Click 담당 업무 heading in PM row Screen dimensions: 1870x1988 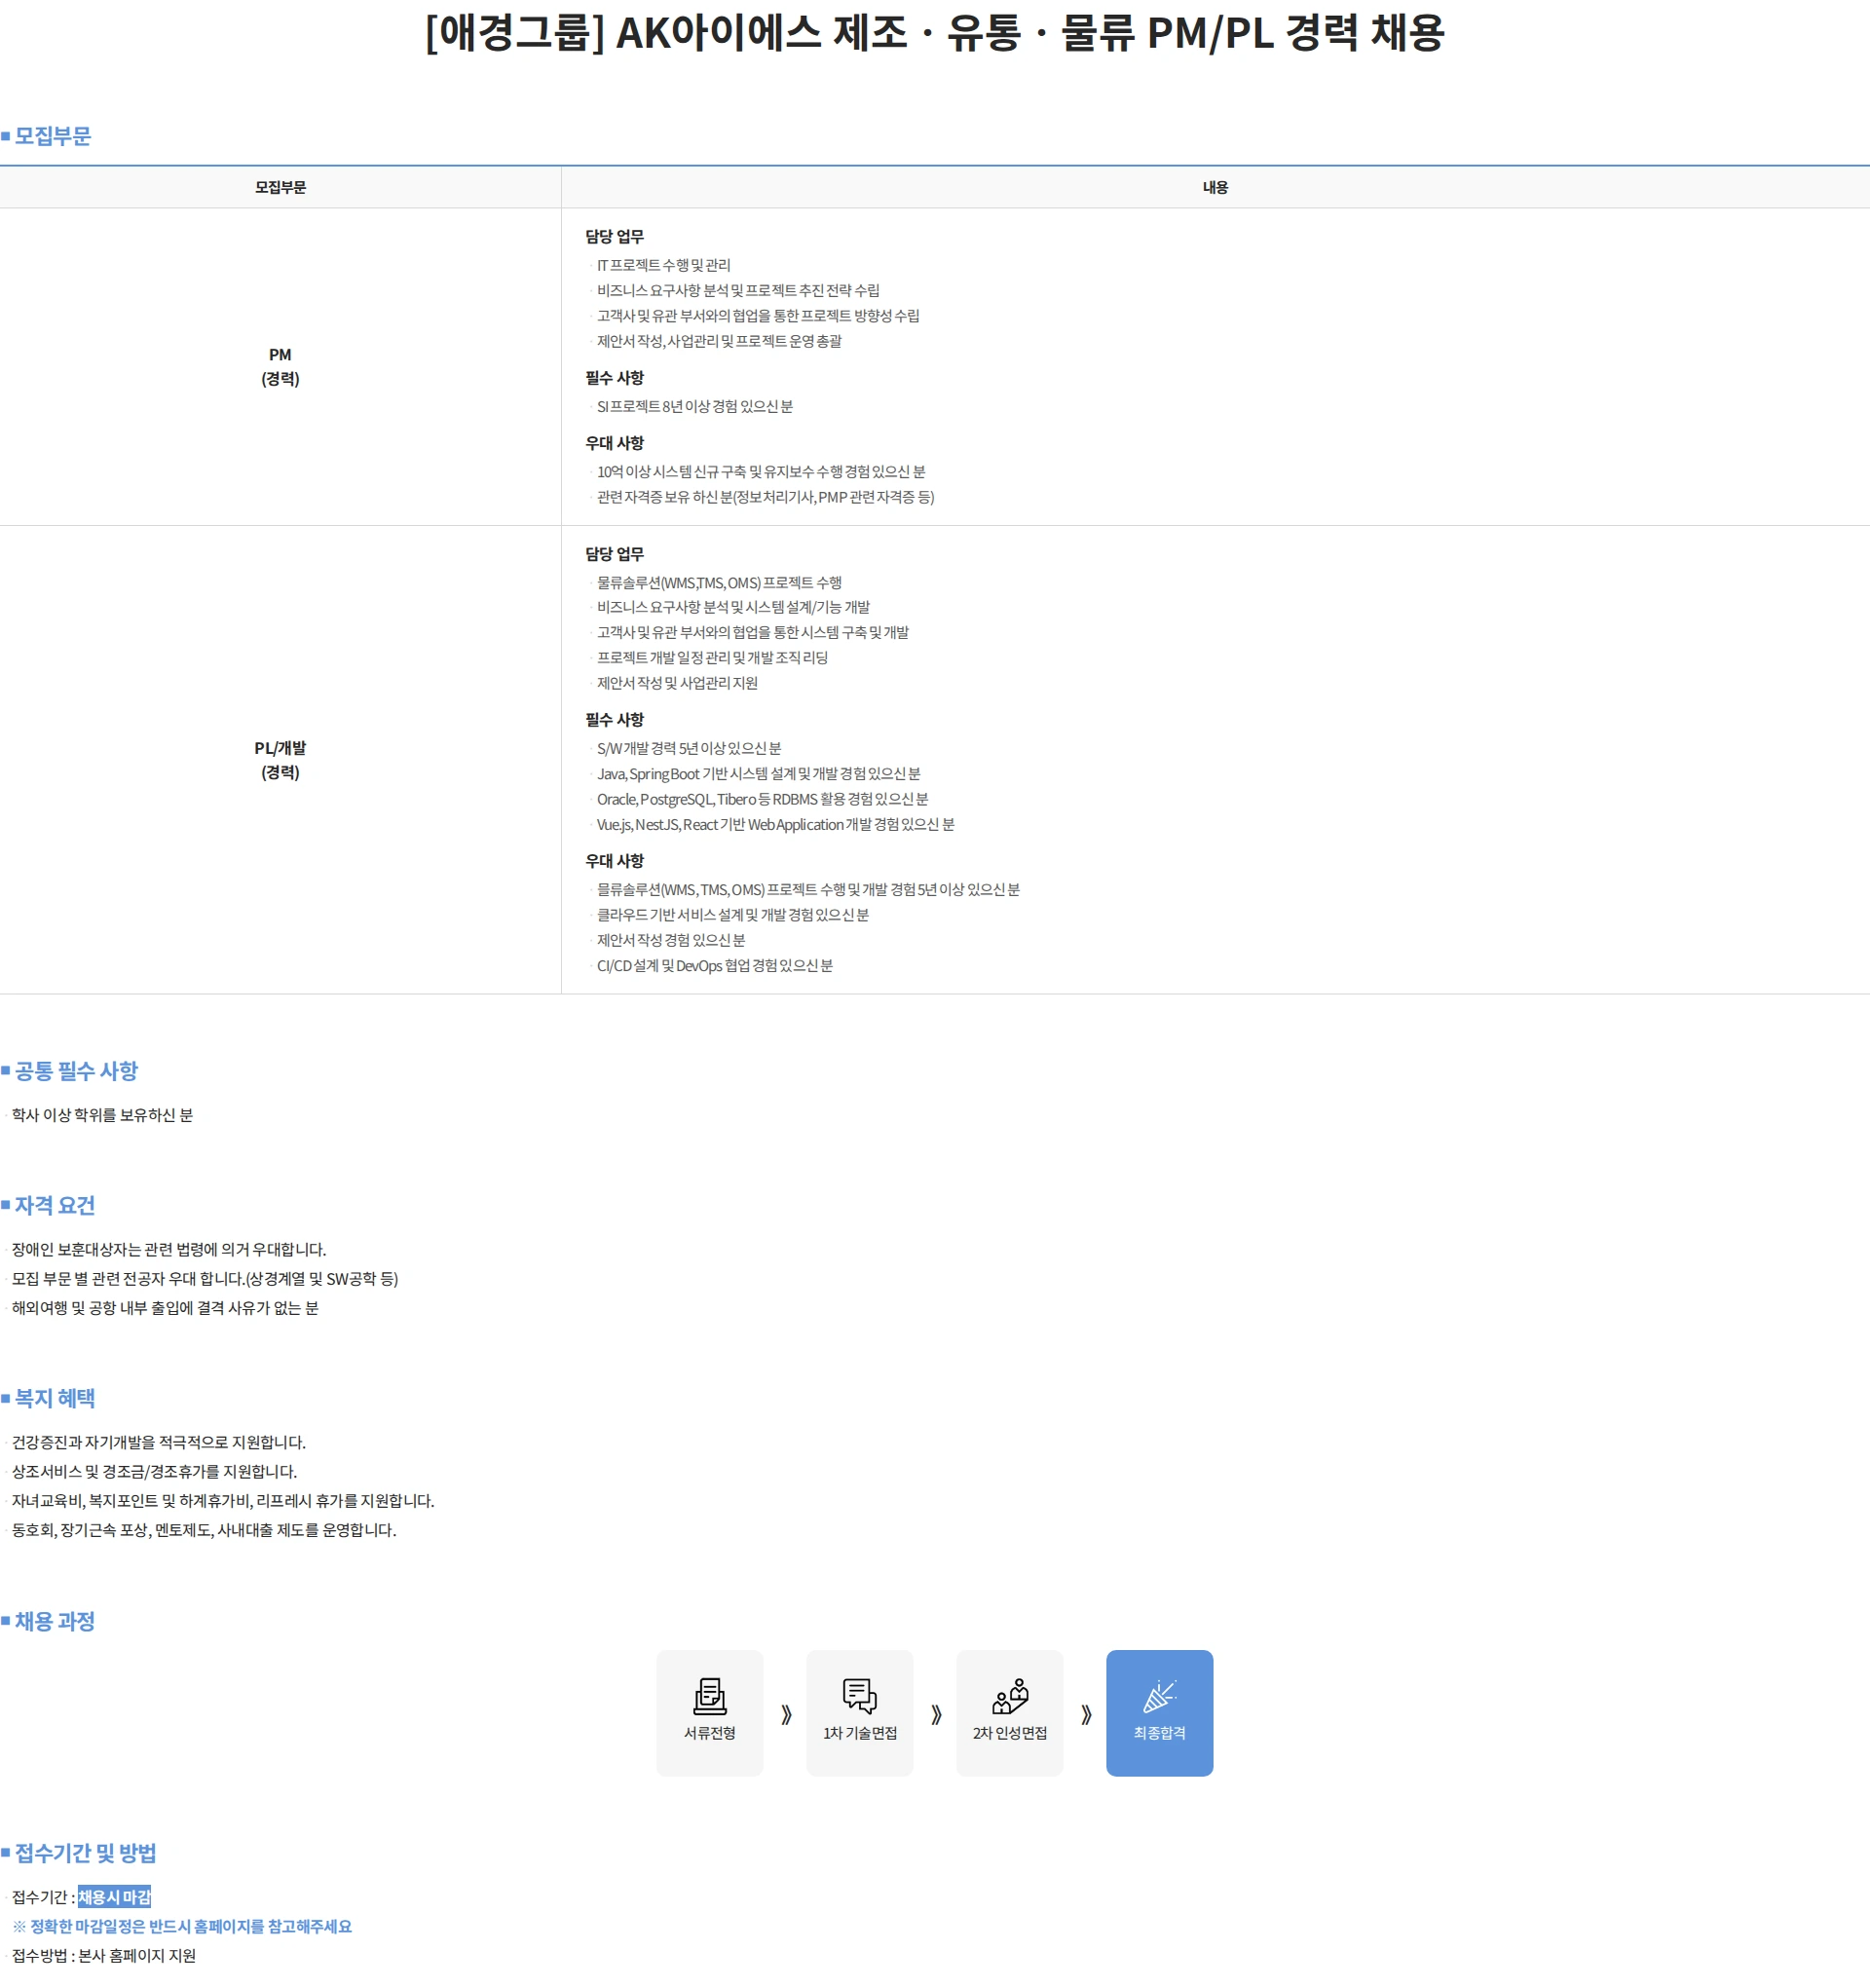[614, 236]
